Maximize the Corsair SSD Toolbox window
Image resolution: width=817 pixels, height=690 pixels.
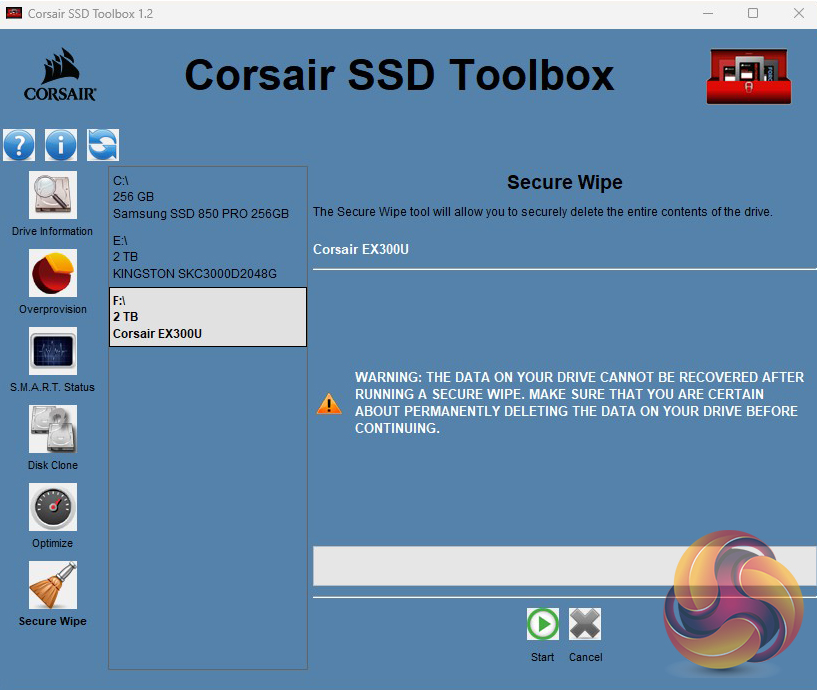(752, 14)
